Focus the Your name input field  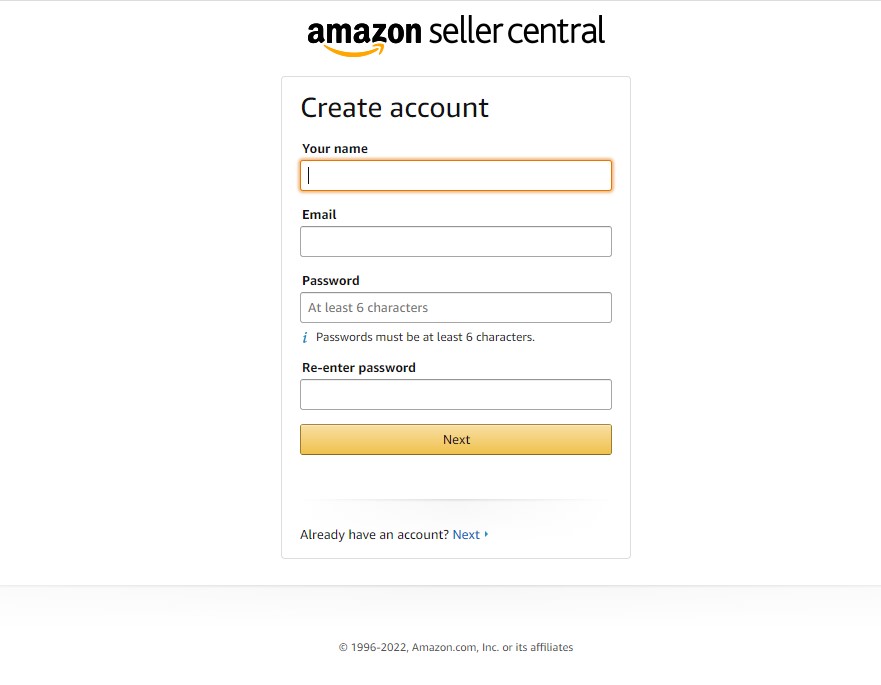click(x=455, y=175)
